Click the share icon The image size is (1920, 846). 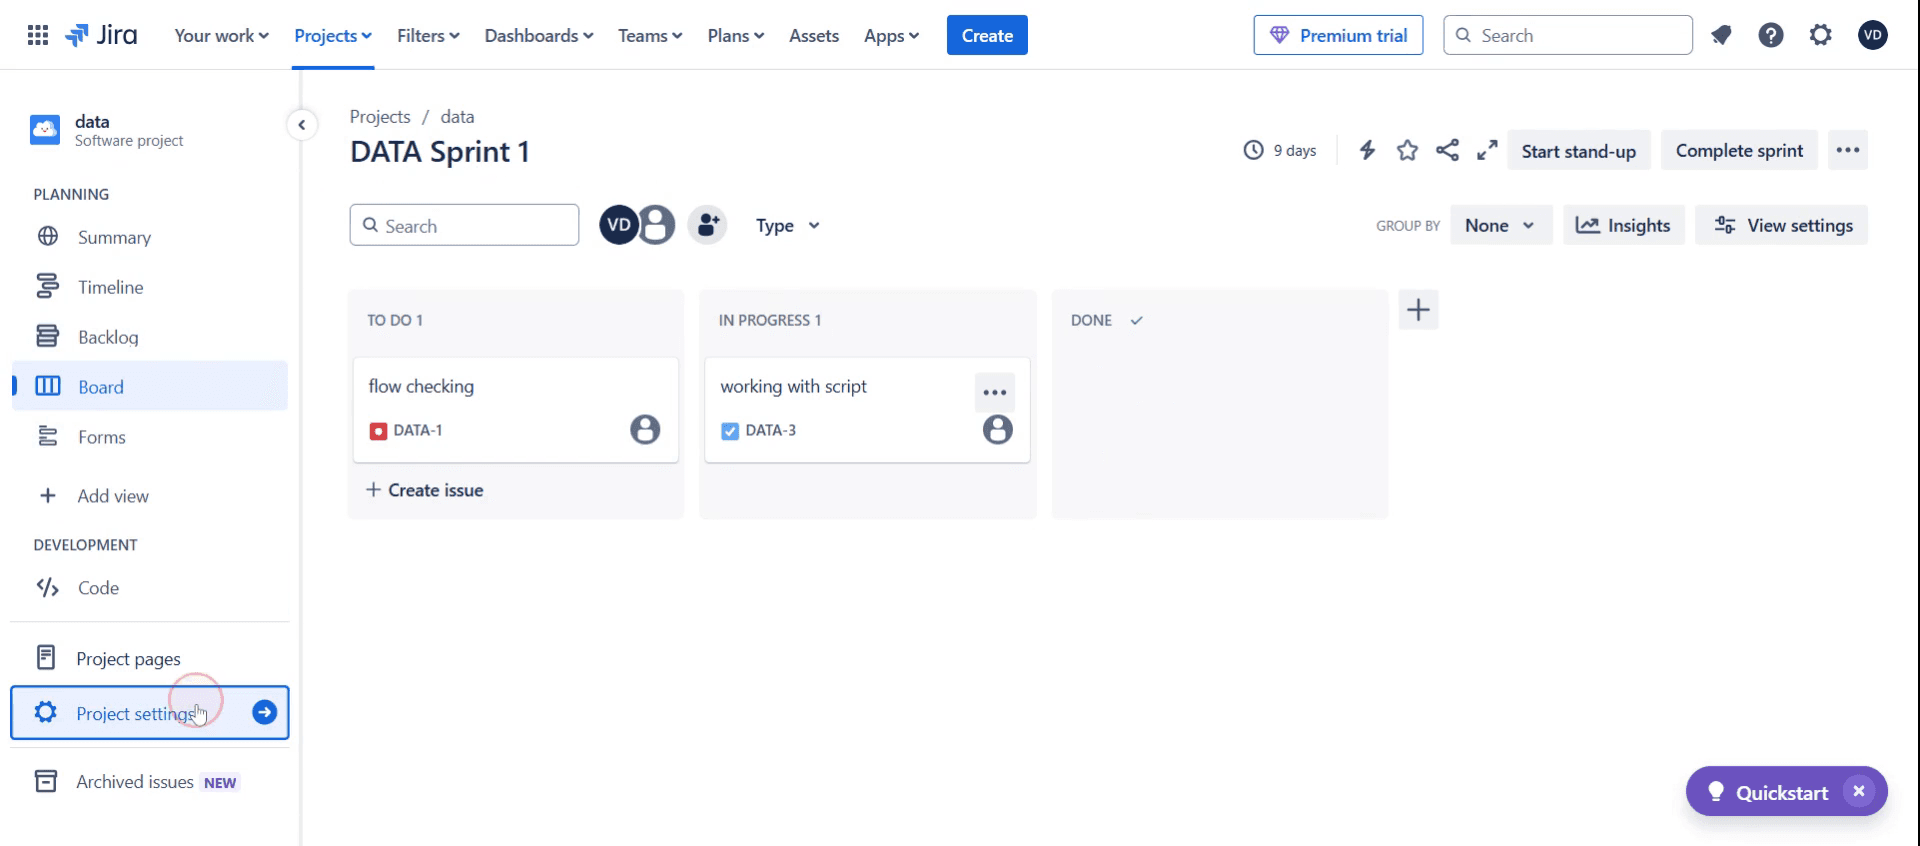pyautogui.click(x=1447, y=150)
